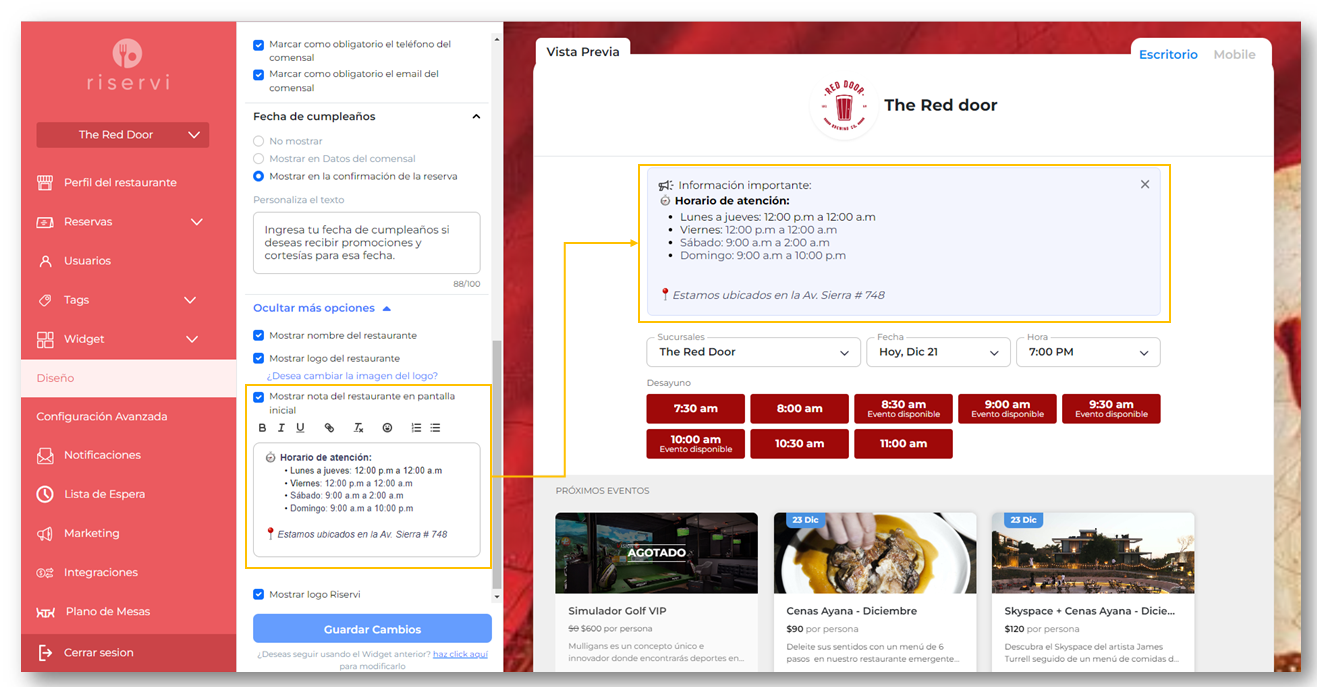Select the No mostrar radio option
This screenshot has height=687, width=1317.
[259, 141]
